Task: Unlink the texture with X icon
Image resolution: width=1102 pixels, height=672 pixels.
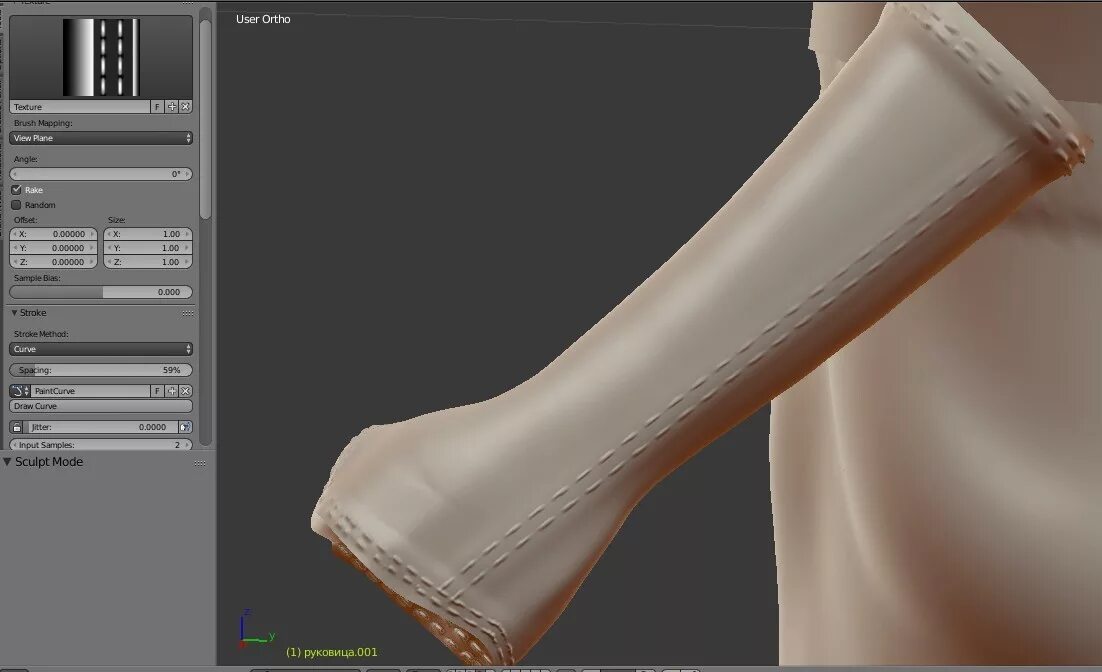Action: pos(186,107)
